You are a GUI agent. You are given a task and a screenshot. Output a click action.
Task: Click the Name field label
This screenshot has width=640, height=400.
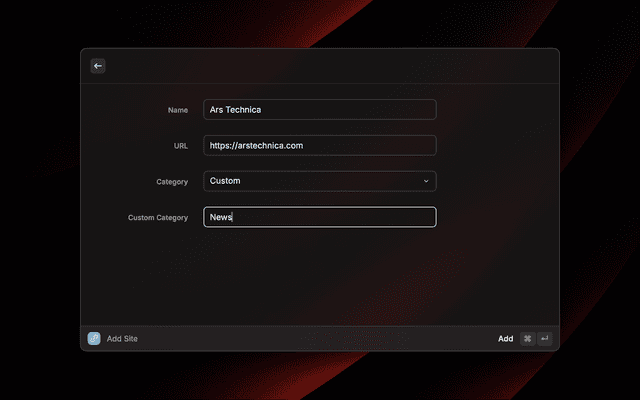(x=178, y=109)
